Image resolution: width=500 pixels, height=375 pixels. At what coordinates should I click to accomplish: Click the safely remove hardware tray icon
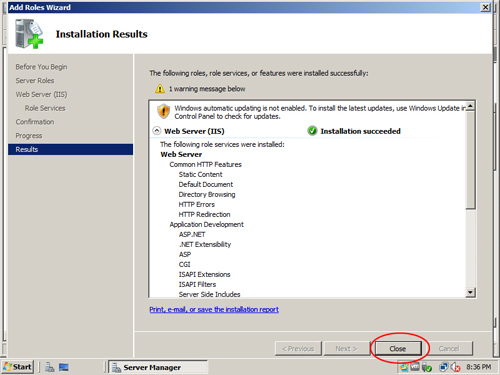click(427, 367)
